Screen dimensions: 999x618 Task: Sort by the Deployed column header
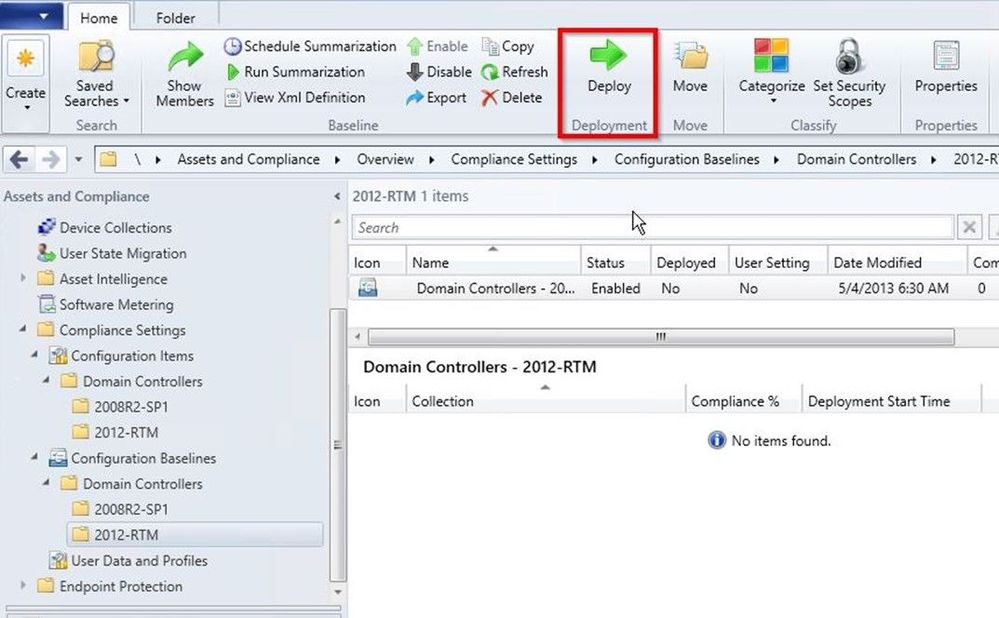689,262
